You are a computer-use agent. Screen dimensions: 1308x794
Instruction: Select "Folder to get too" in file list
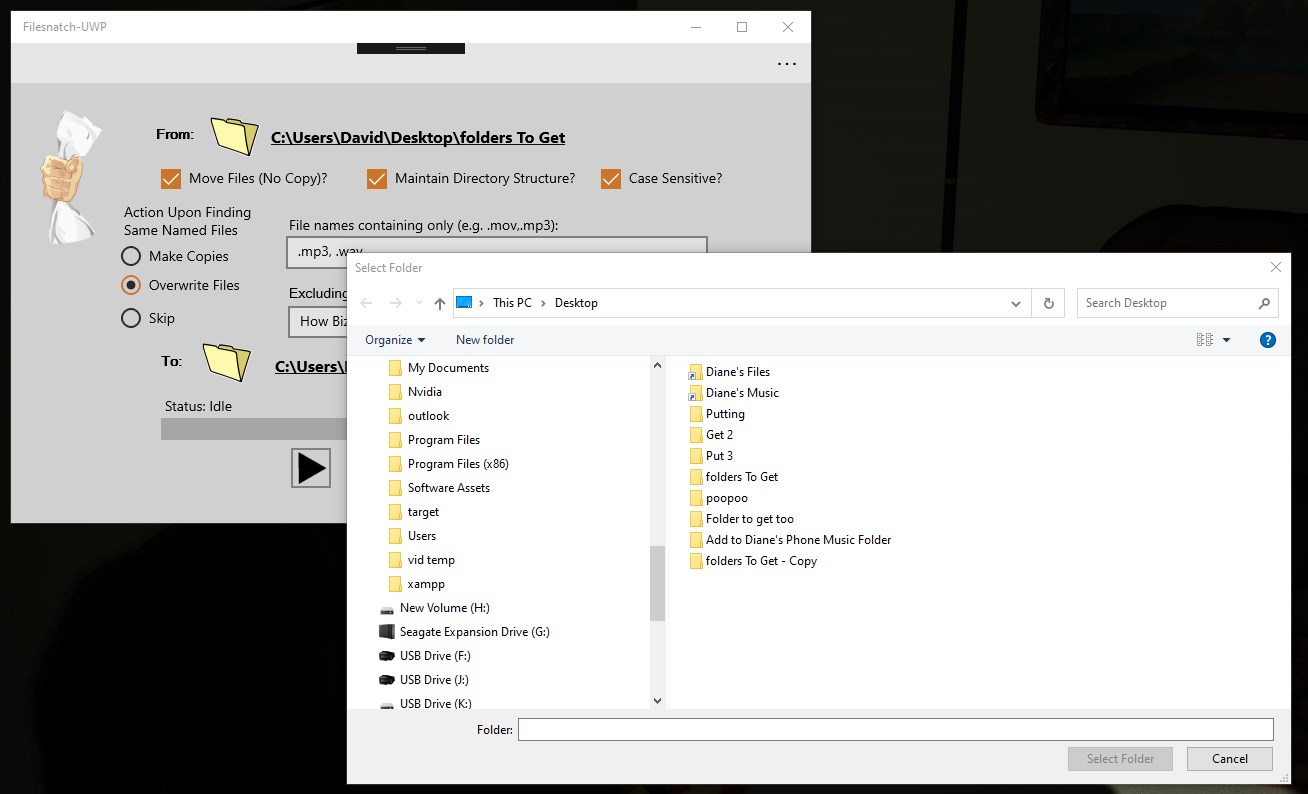tap(750, 519)
